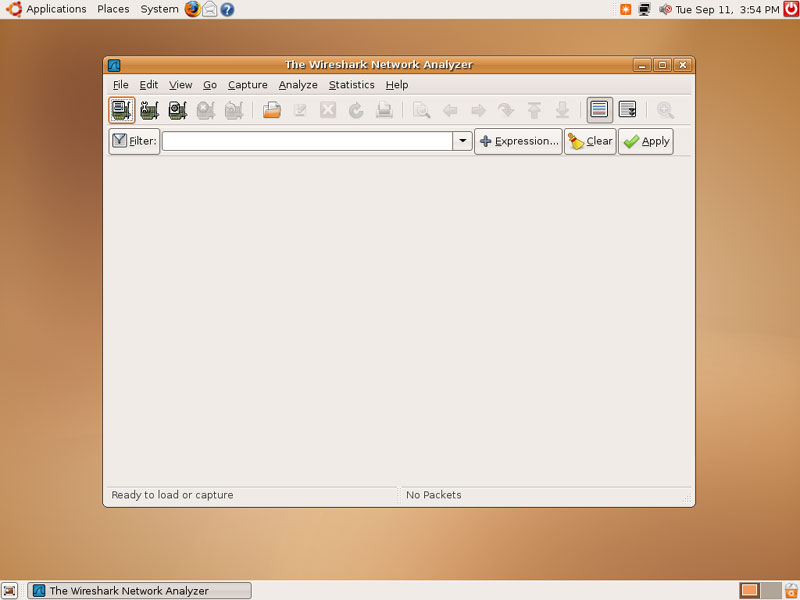Open the Help menu in Wireshark
The width and height of the screenshot is (800, 600).
click(396, 85)
